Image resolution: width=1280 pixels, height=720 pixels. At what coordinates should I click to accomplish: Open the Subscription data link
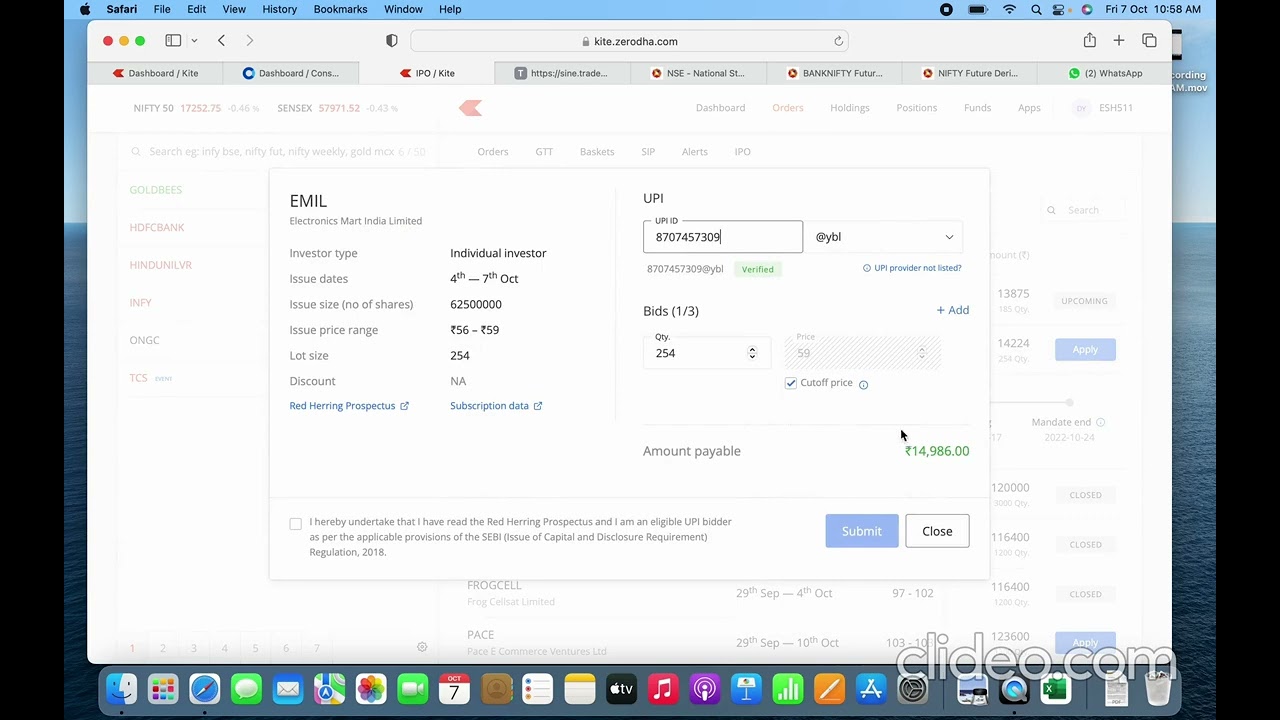click(496, 406)
